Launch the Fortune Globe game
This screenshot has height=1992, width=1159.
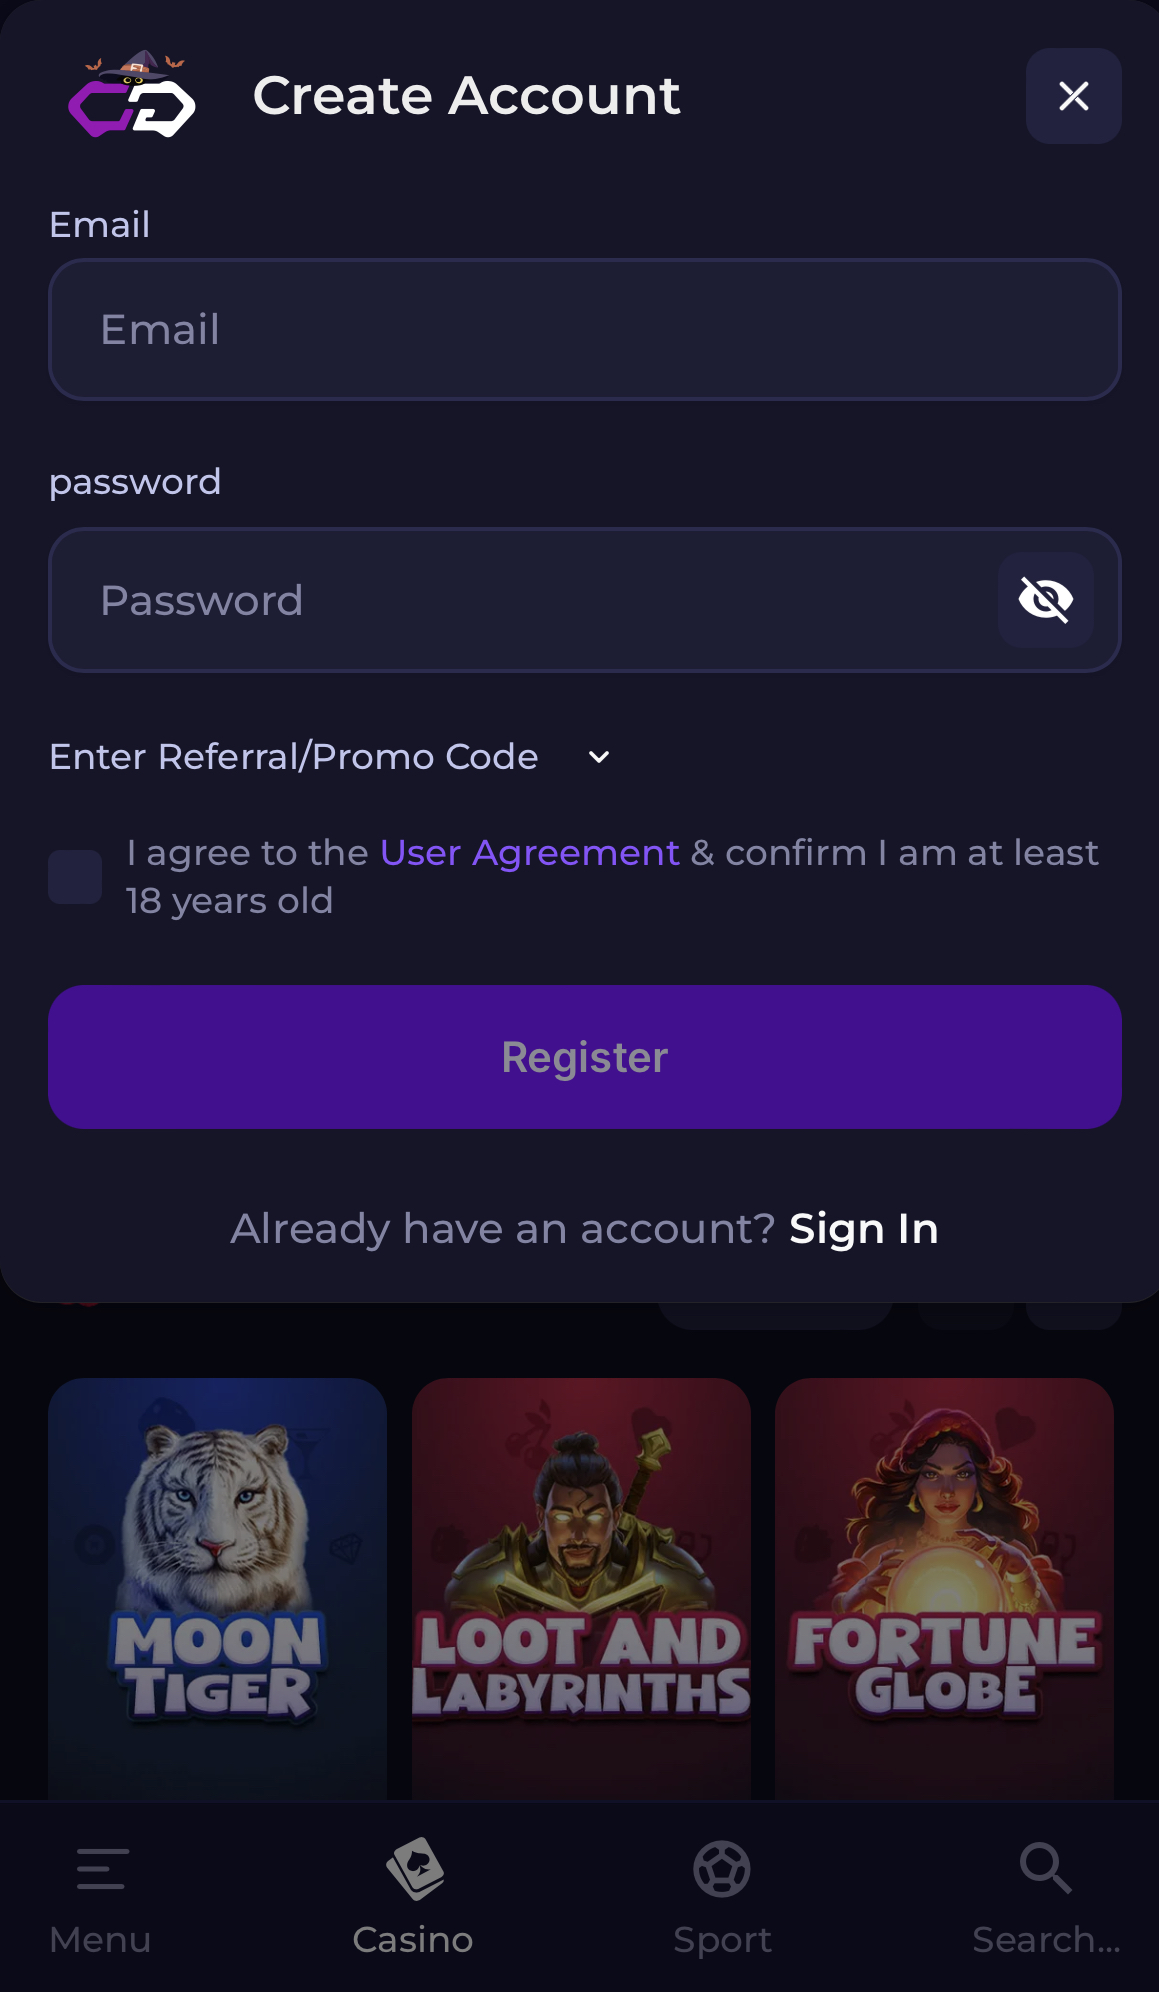pyautogui.click(x=944, y=1588)
